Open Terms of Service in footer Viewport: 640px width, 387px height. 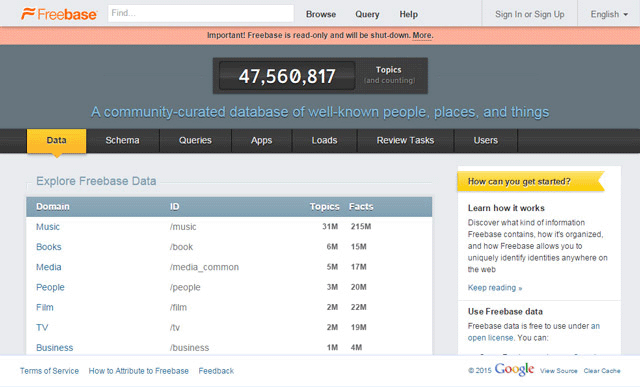(x=49, y=371)
